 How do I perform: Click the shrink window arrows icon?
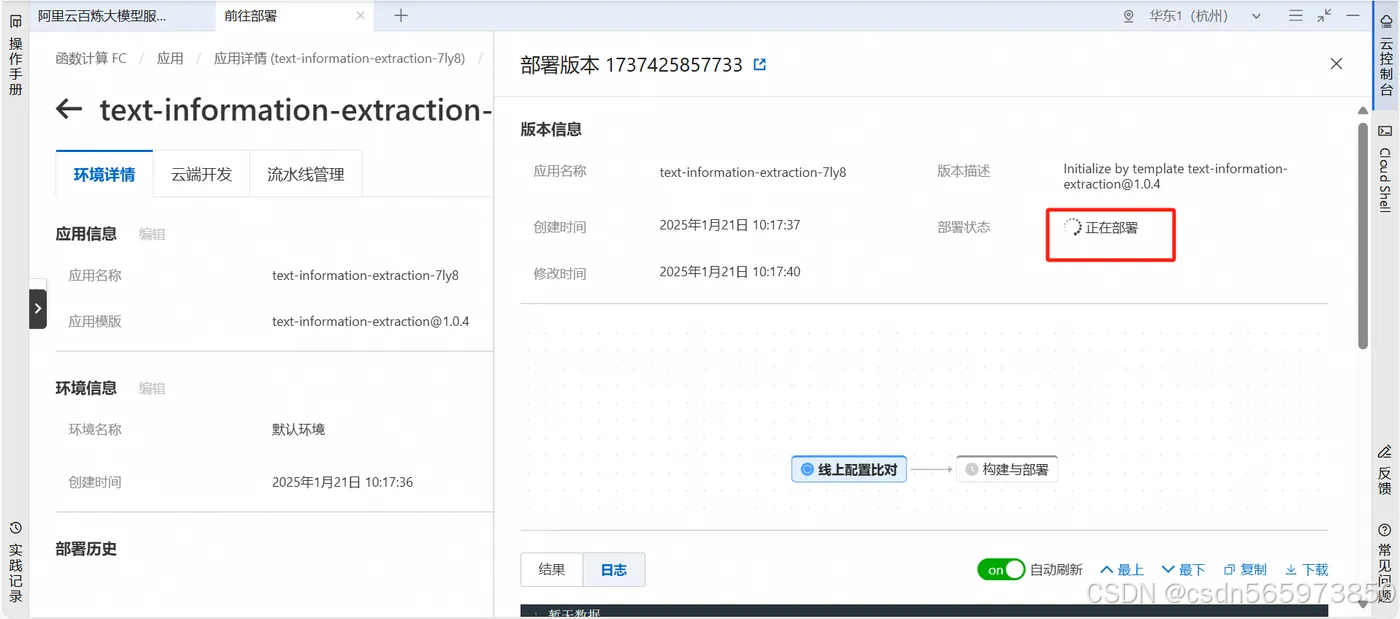pos(1325,16)
